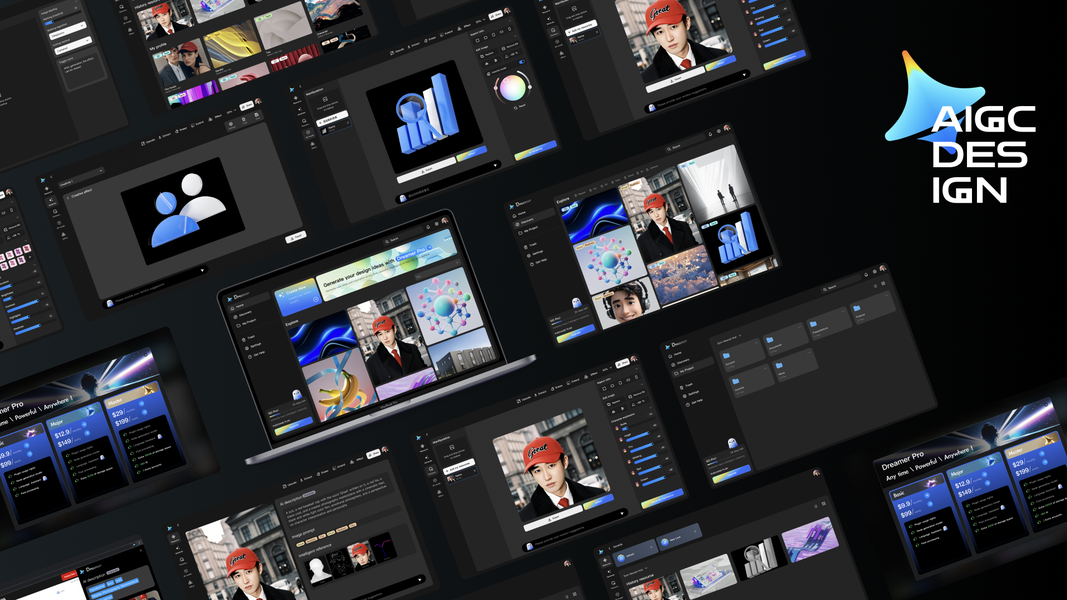Select My Project in the laptop screen sidebar

248,321
